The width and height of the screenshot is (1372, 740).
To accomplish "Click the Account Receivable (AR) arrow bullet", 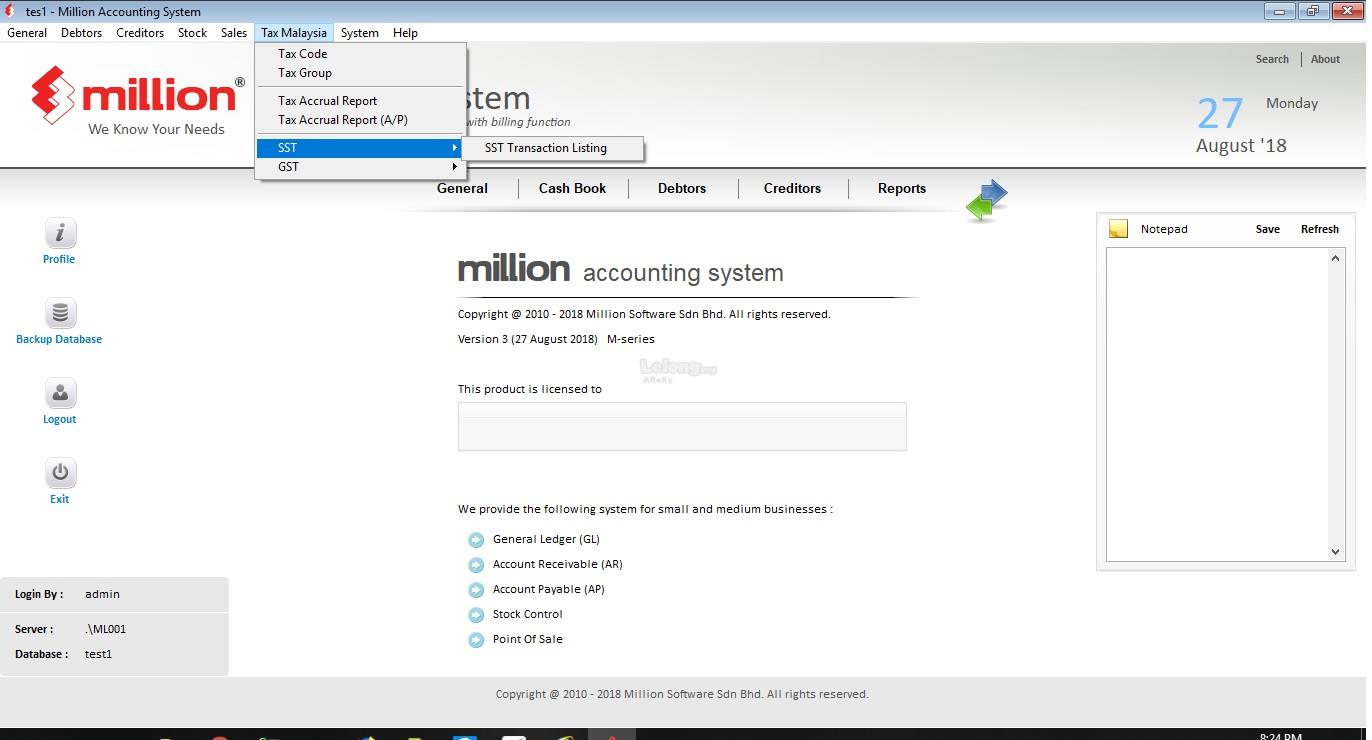I will [x=476, y=565].
